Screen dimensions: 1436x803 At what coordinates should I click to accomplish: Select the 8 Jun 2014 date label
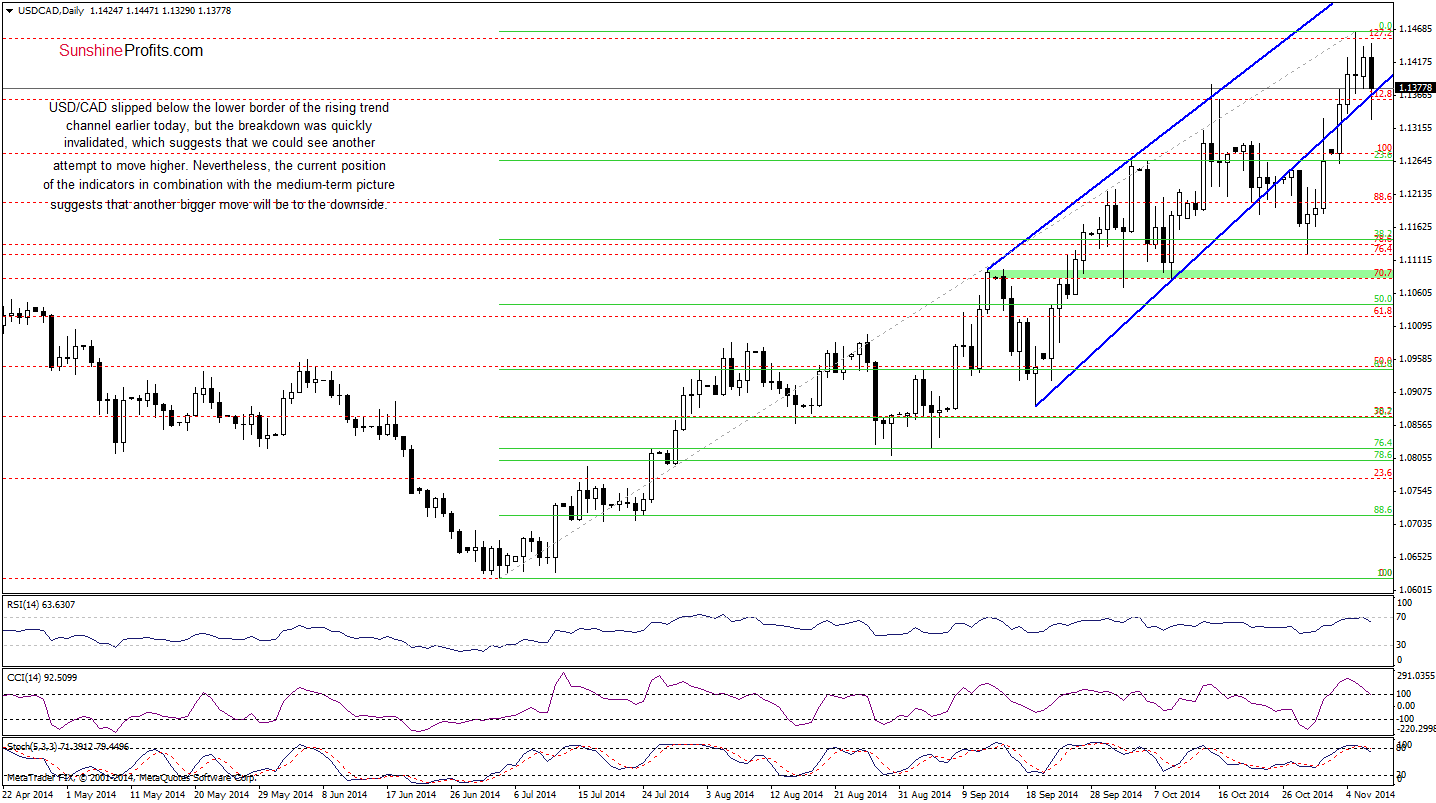click(x=346, y=796)
